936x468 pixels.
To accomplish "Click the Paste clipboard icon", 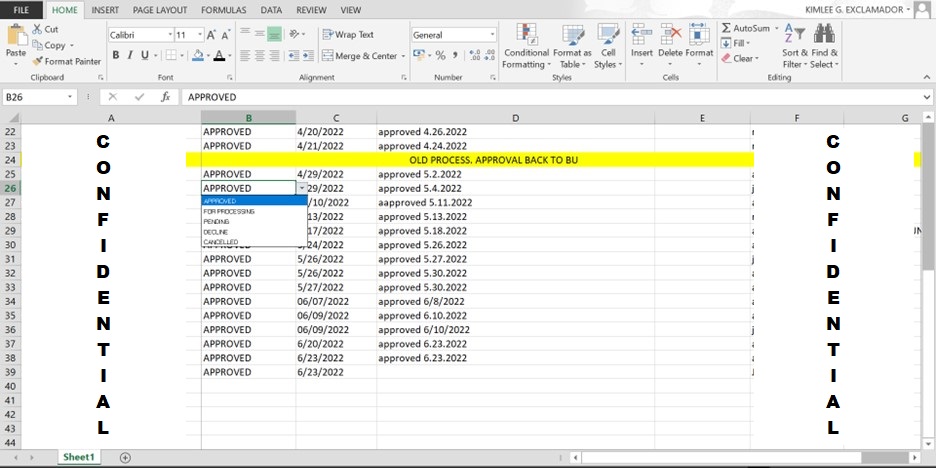I will pyautogui.click(x=16, y=36).
